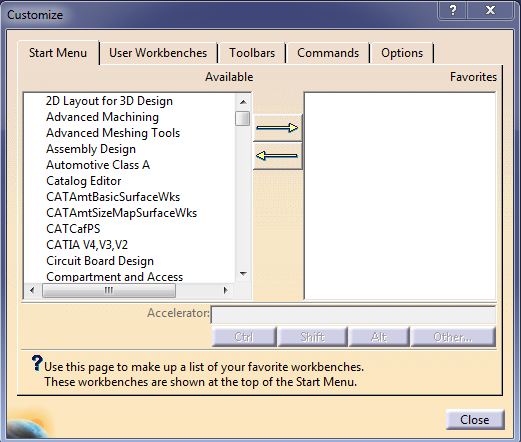Viewport: 521px width, 442px height.
Task: Select Advanced Machining workbench
Action: (x=102, y=117)
